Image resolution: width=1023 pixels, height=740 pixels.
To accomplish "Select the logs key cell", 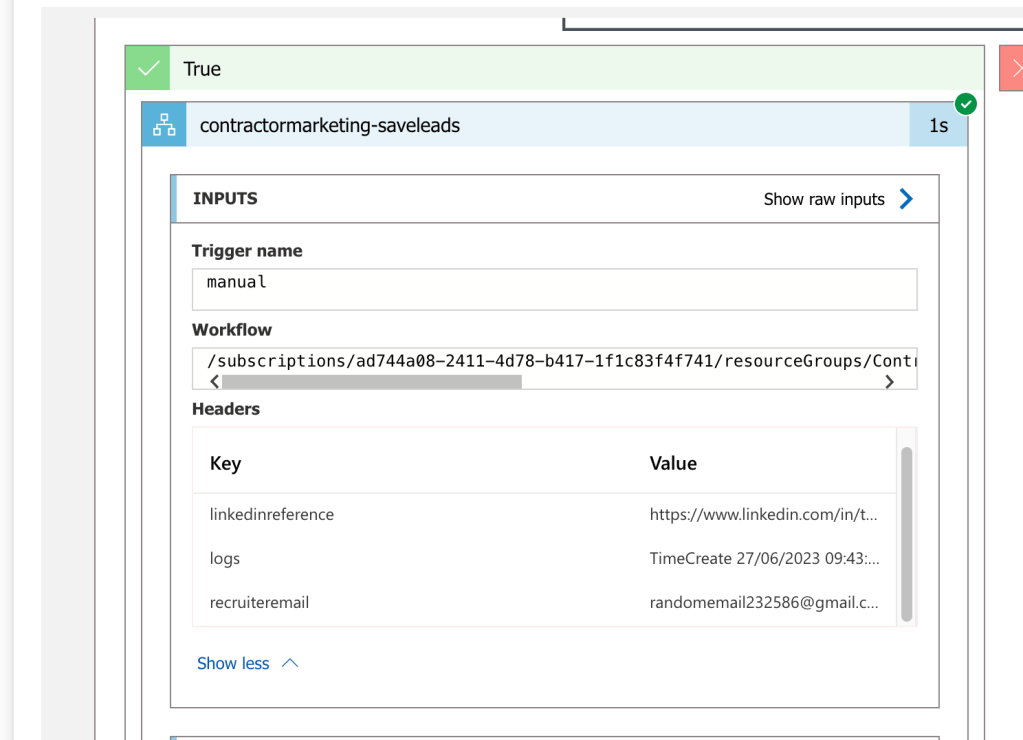I will [x=224, y=559].
